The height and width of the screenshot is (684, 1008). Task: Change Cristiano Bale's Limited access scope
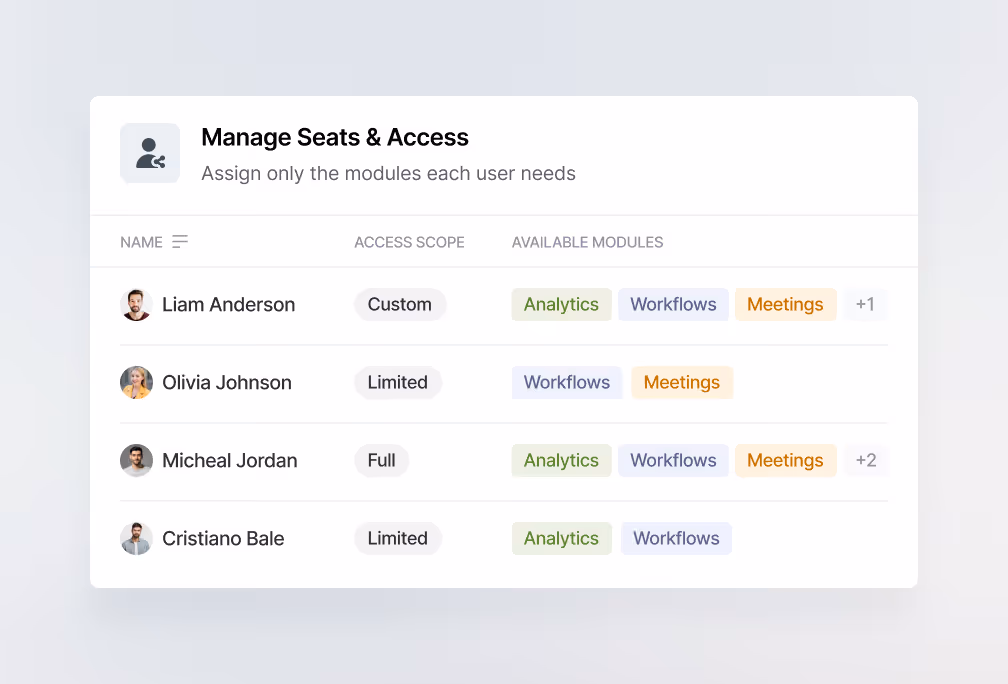(x=398, y=539)
